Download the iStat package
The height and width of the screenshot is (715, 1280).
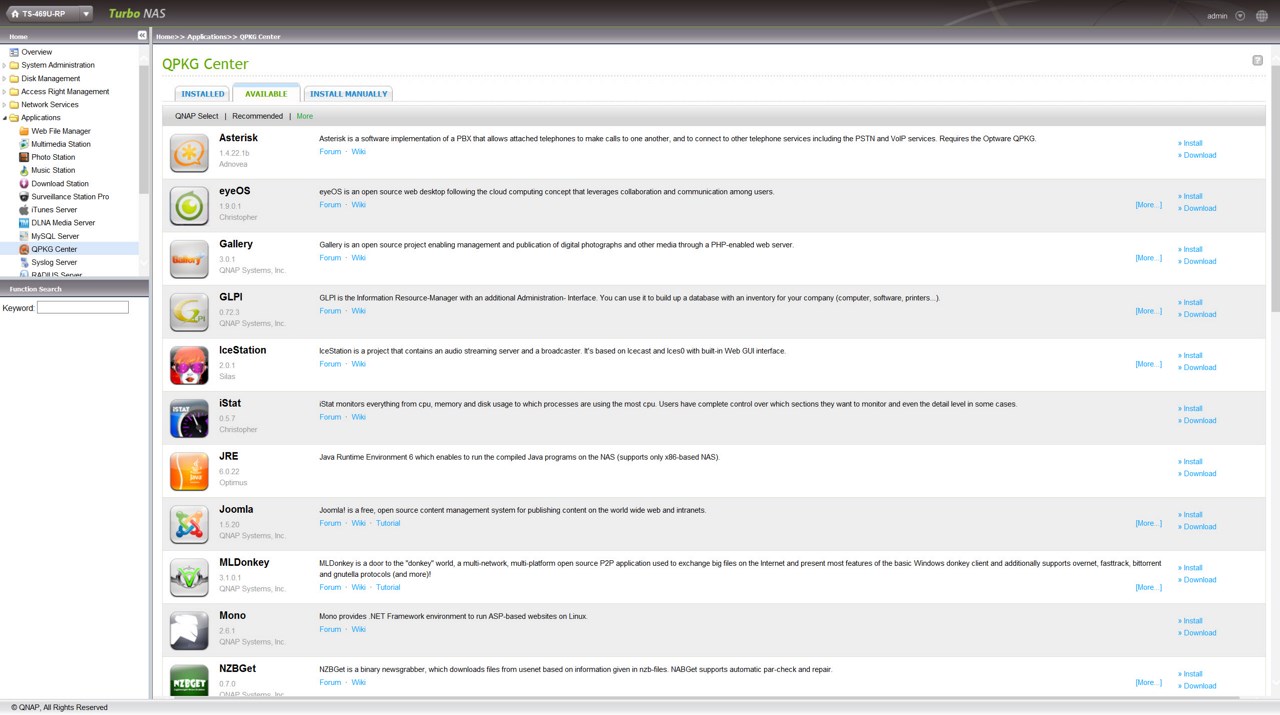pos(1197,420)
